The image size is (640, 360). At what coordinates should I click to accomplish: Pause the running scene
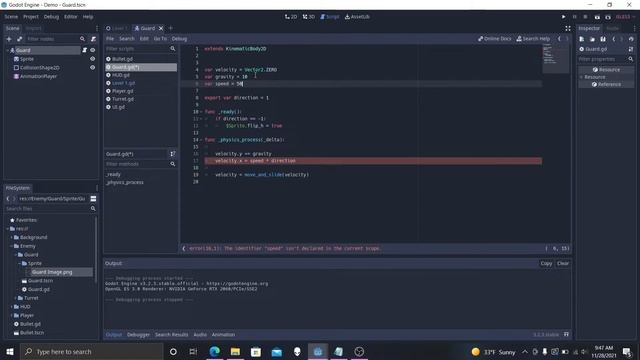pyautogui.click(x=575, y=17)
